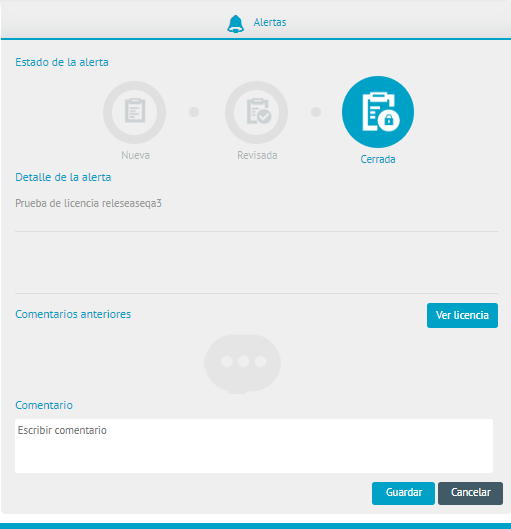
Task: Click the bell icon in Alertas header
Action: click(x=235, y=24)
